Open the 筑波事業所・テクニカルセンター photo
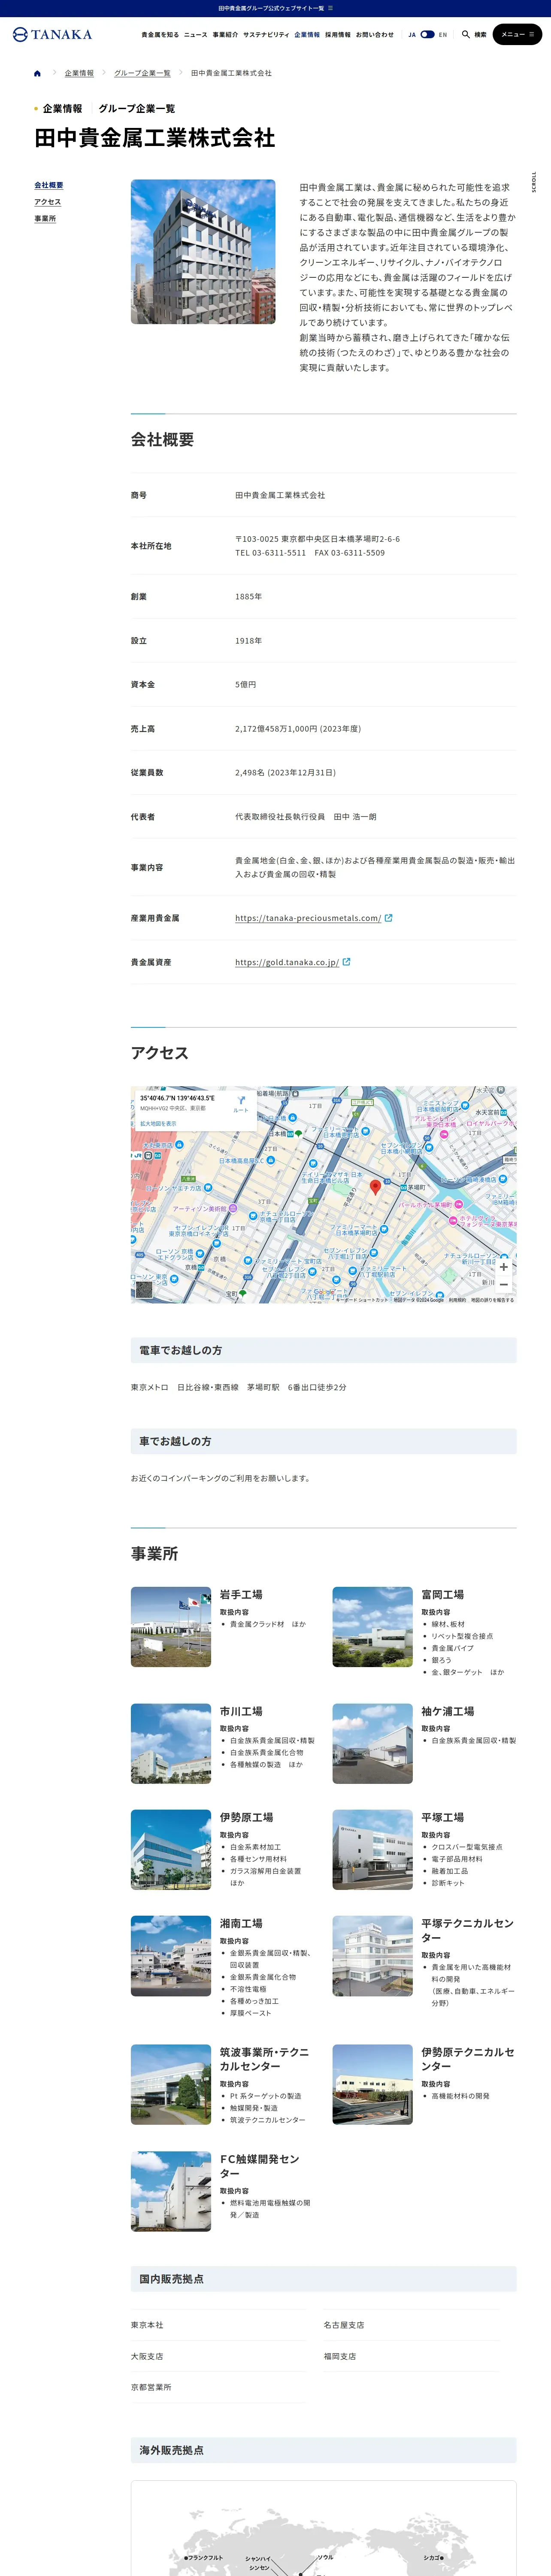 pos(171,2085)
